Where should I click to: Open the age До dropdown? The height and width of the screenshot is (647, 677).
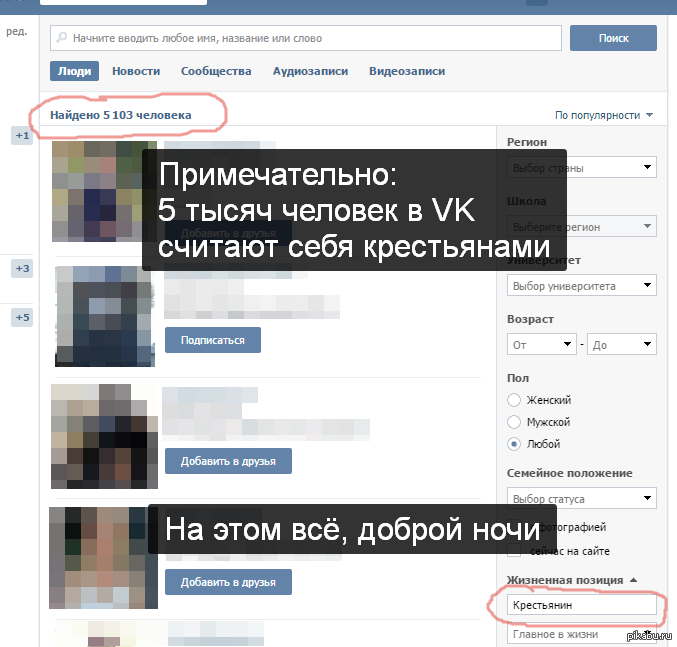622,344
